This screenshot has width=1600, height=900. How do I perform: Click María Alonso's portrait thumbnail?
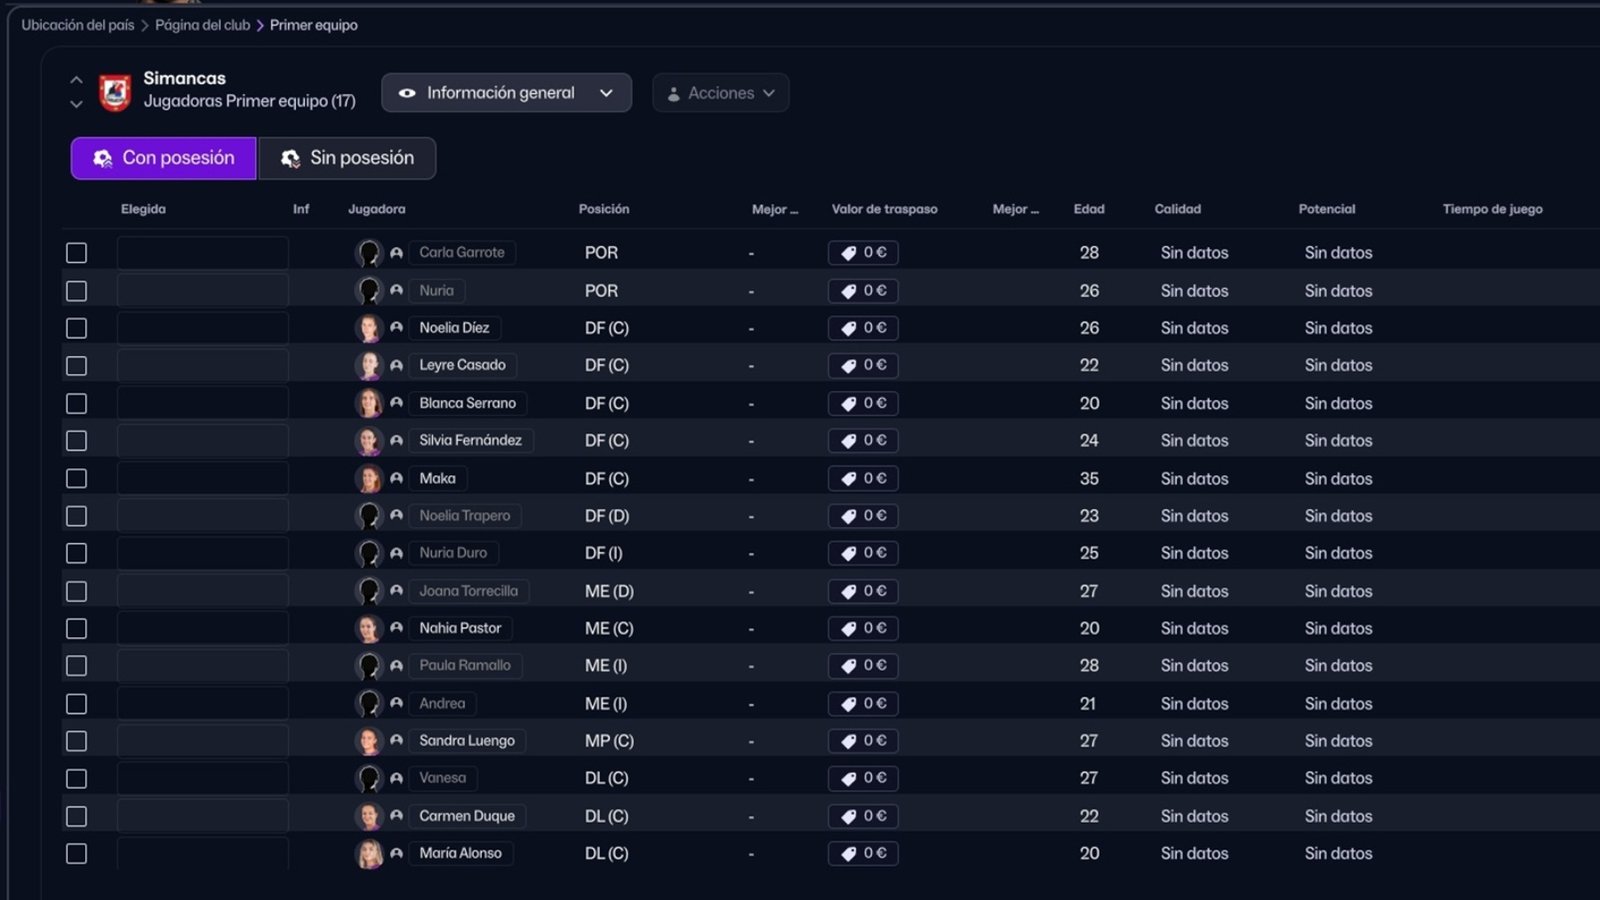(x=368, y=854)
